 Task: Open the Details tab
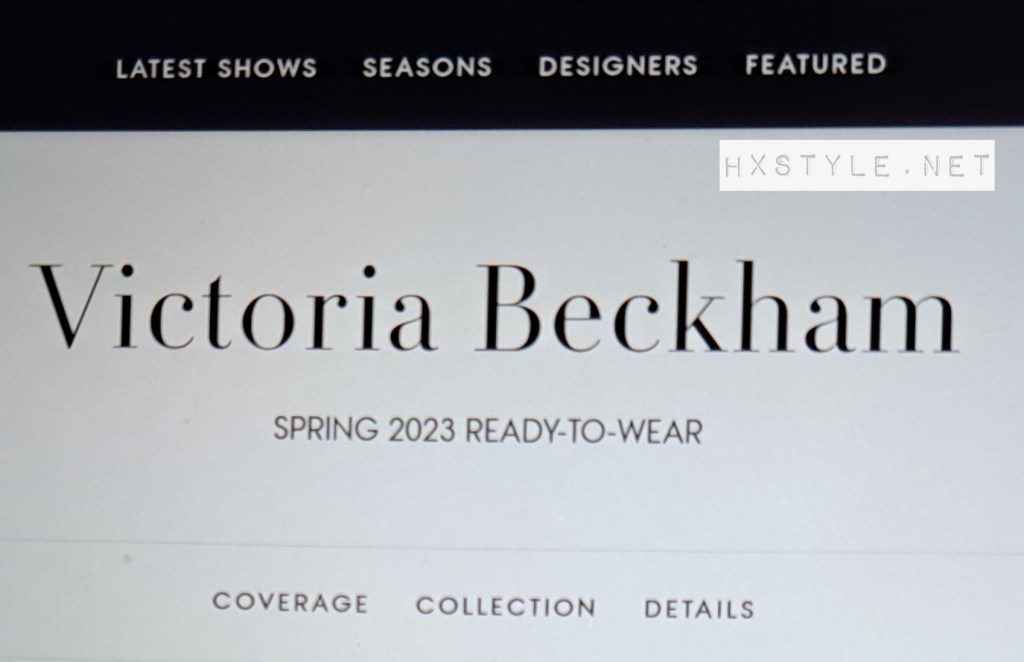coord(699,609)
